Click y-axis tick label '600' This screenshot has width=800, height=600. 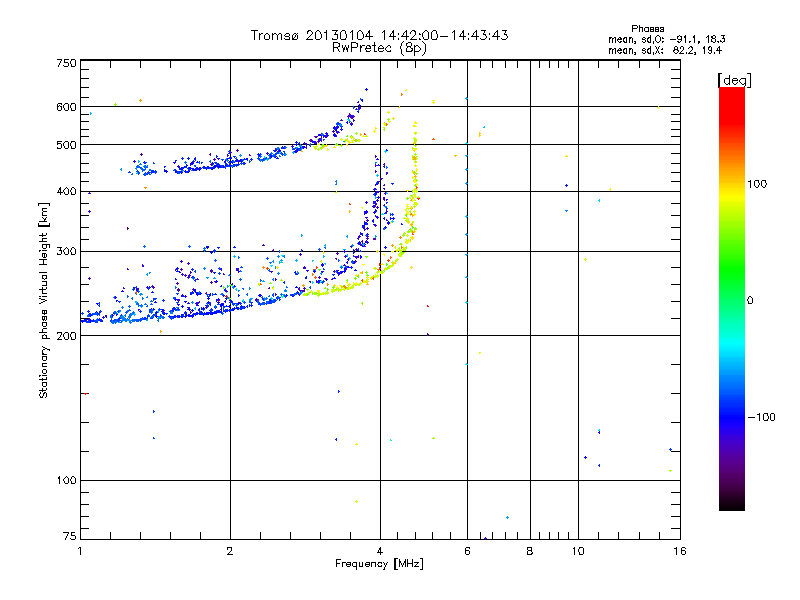tap(66, 107)
